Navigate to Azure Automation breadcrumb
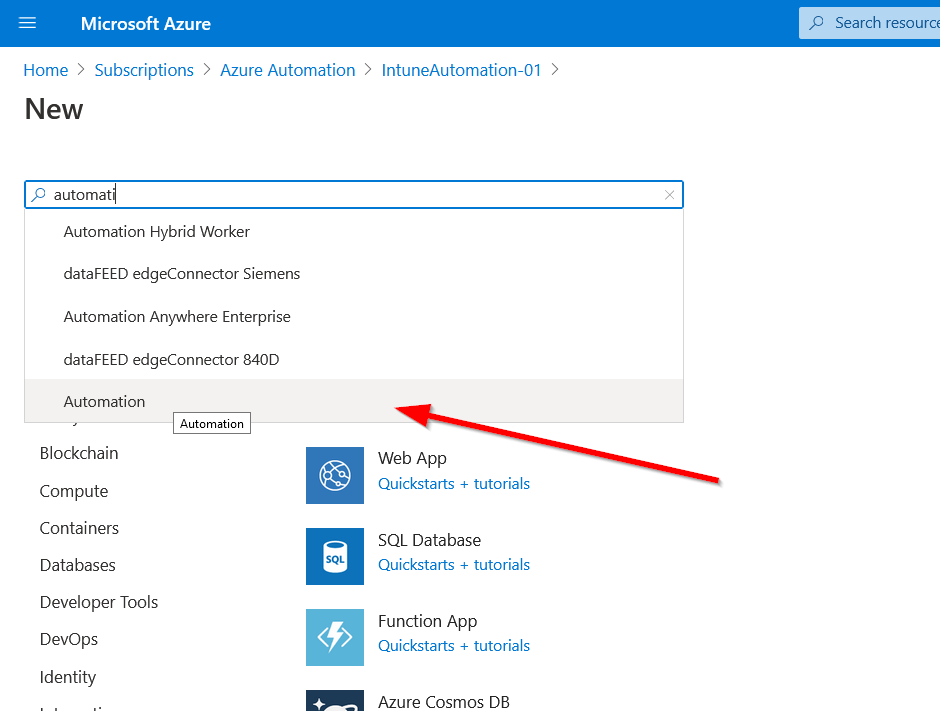940x711 pixels. [288, 70]
